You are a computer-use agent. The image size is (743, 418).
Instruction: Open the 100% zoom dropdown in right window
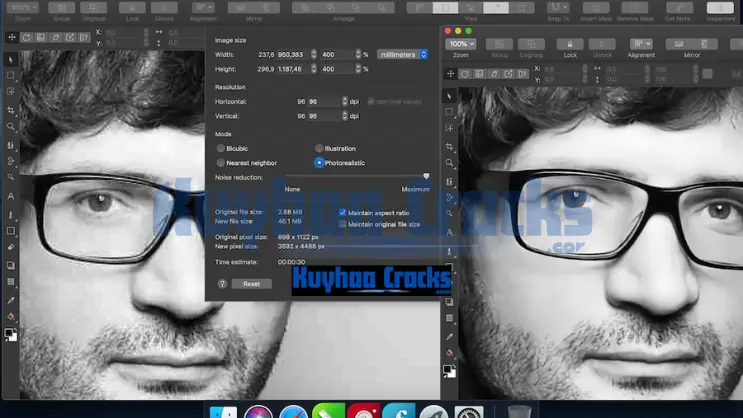461,44
